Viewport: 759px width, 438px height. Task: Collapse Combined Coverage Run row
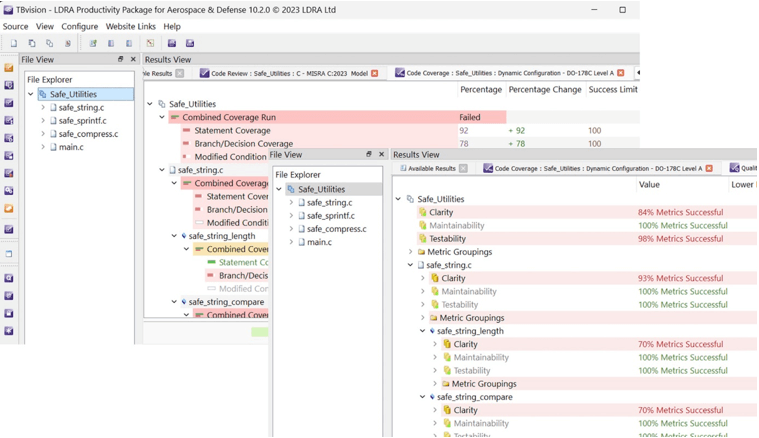pos(162,117)
